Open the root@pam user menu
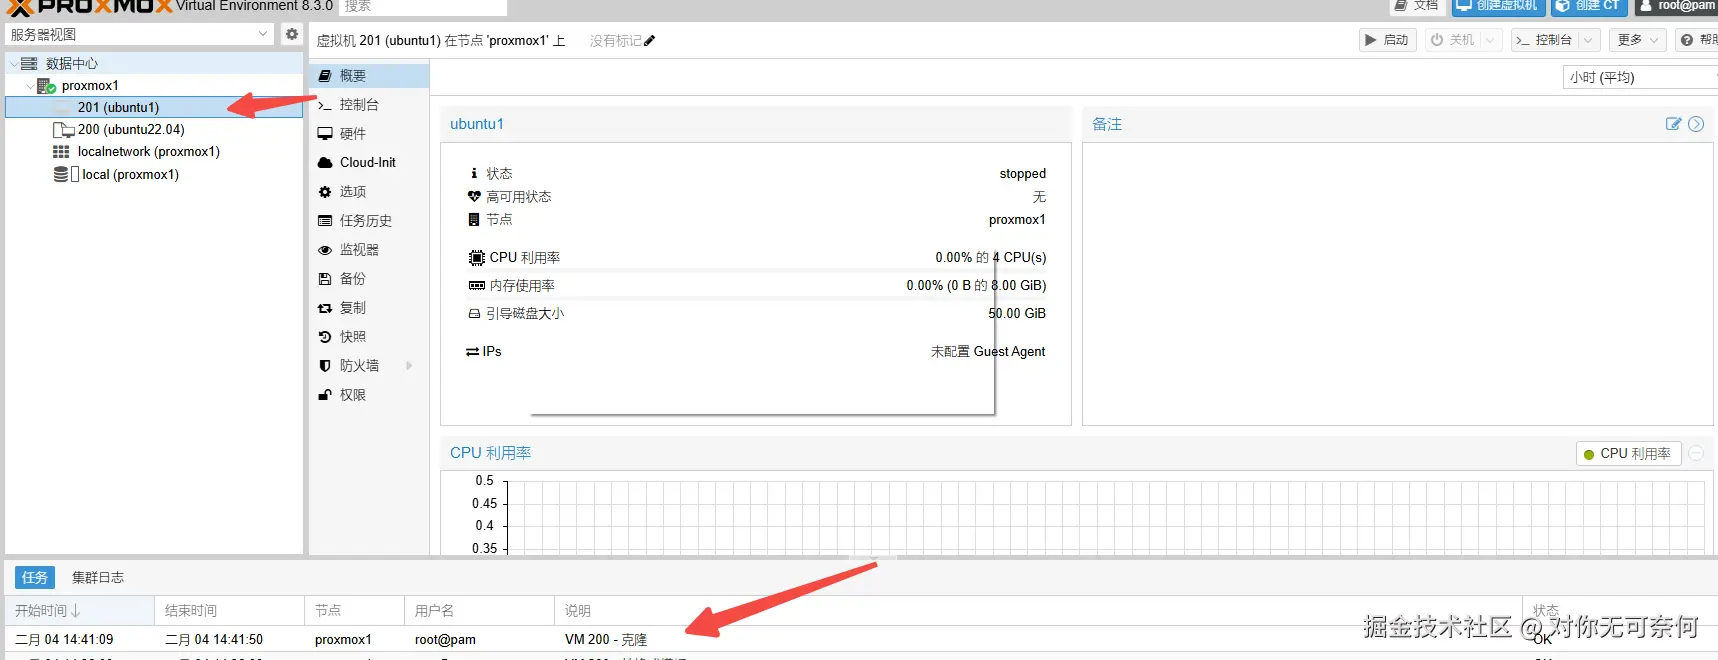This screenshot has height=660, width=1718. 1677,6
